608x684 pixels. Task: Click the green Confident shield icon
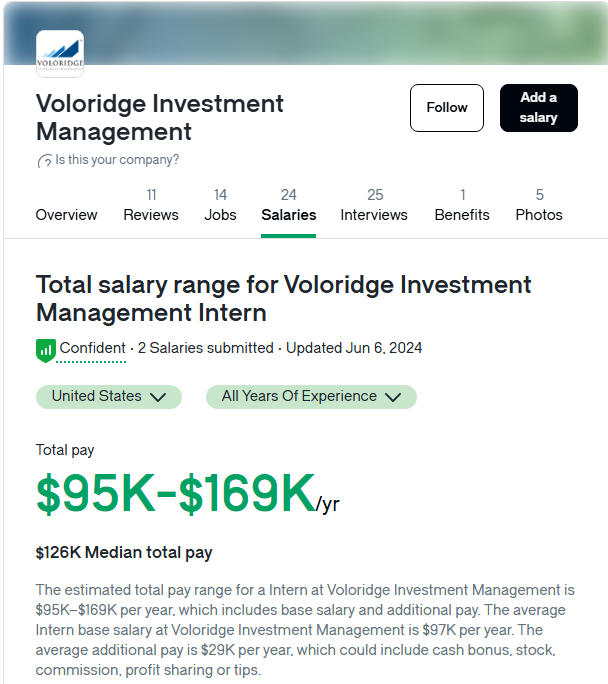pyautogui.click(x=45, y=350)
